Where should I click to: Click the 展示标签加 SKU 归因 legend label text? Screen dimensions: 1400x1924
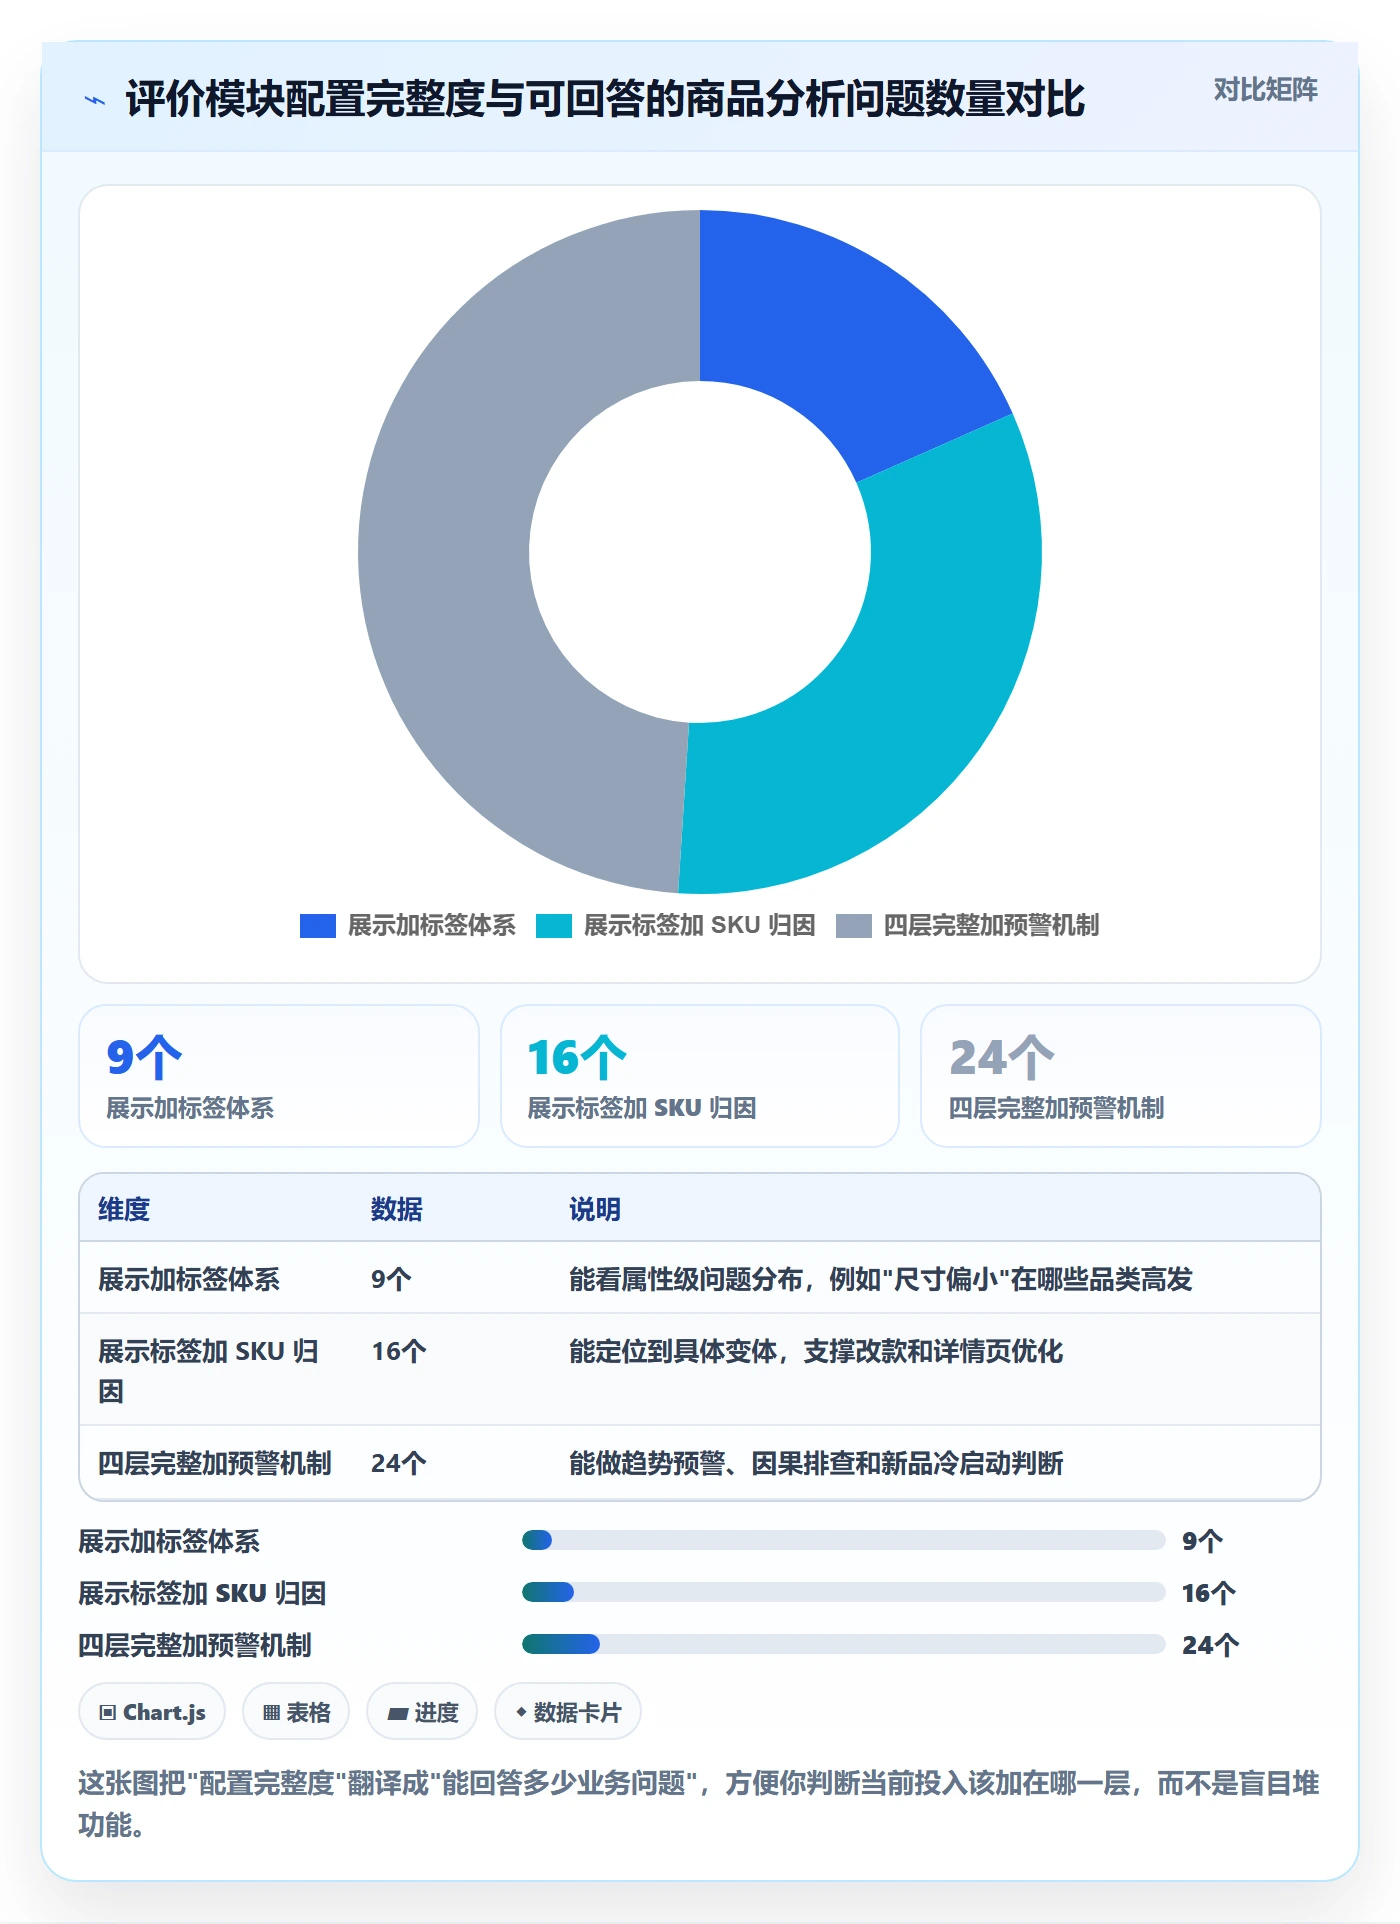click(x=699, y=926)
